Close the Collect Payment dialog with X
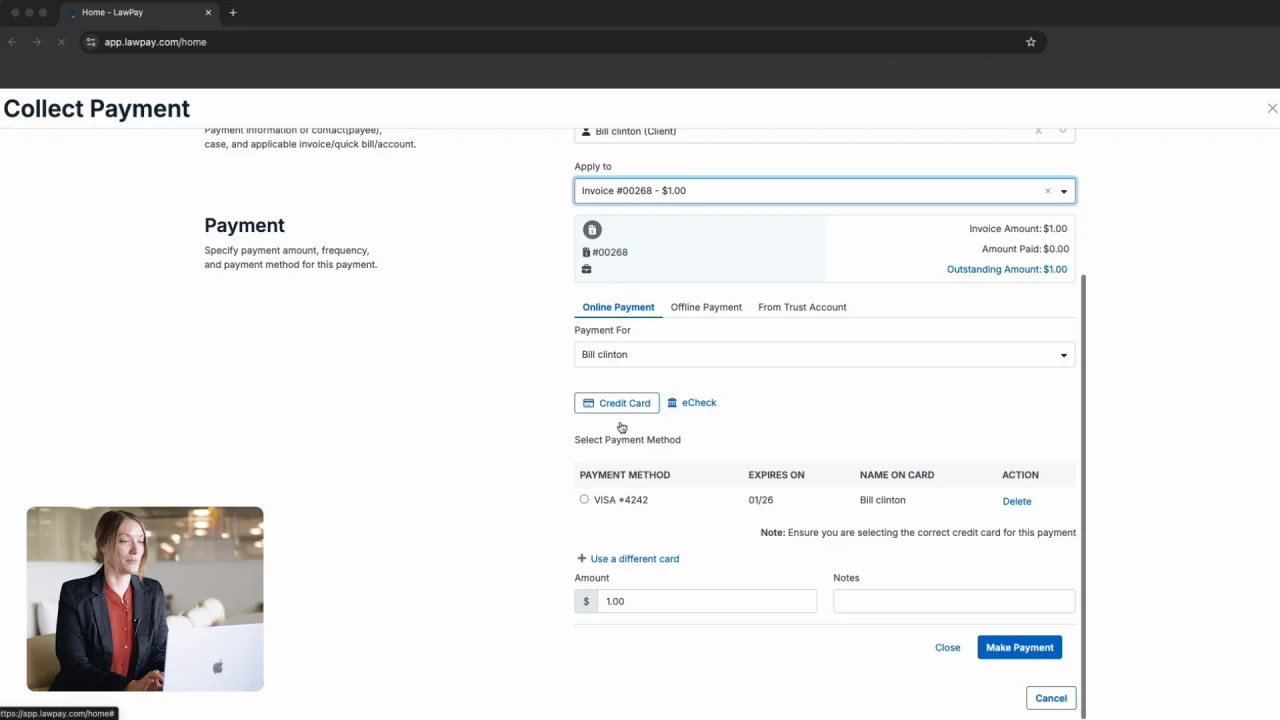 pyautogui.click(x=1272, y=108)
